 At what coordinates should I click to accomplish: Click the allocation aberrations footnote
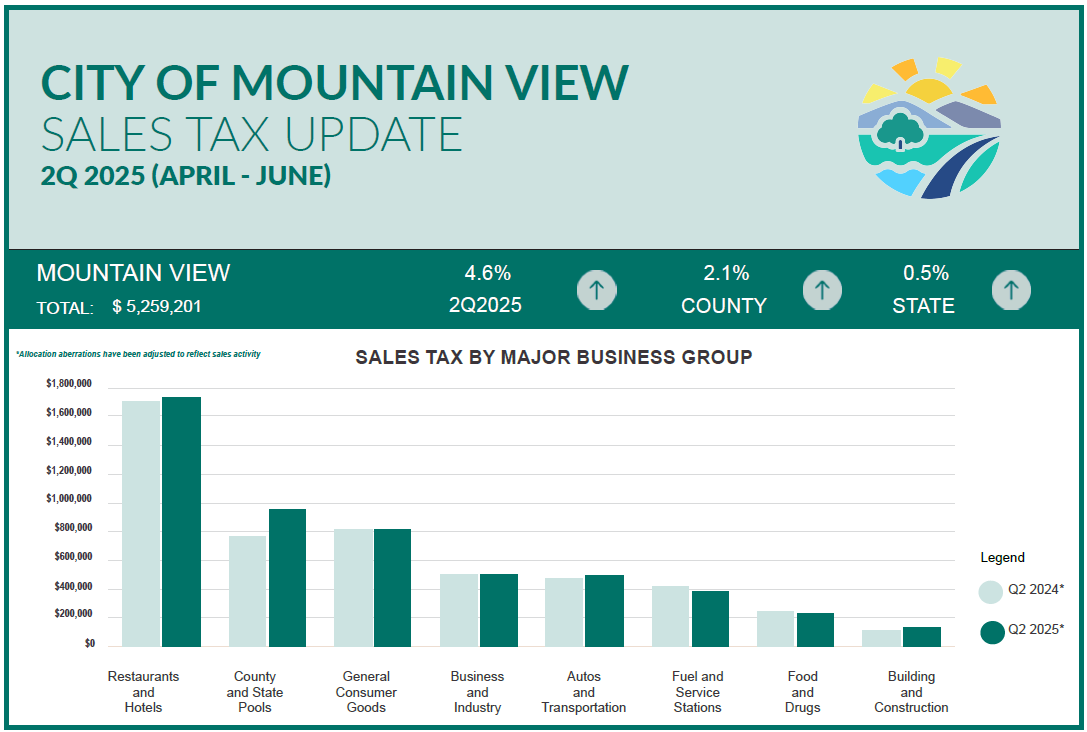[140, 352]
